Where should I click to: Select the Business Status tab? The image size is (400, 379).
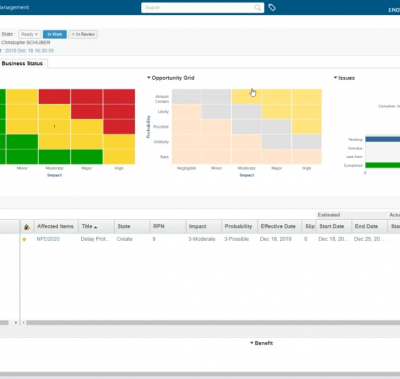[22, 63]
